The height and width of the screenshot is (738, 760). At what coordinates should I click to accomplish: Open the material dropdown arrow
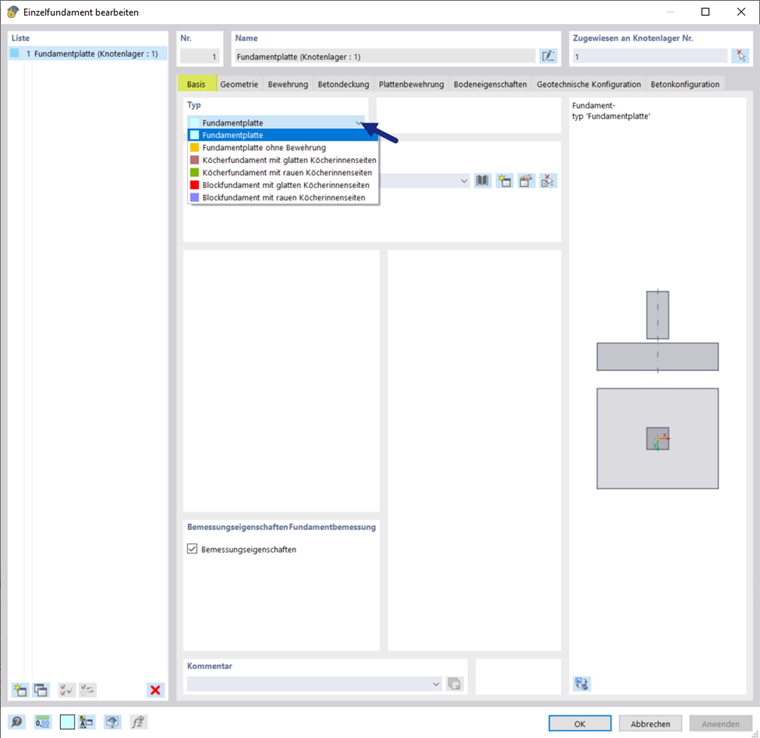(464, 181)
